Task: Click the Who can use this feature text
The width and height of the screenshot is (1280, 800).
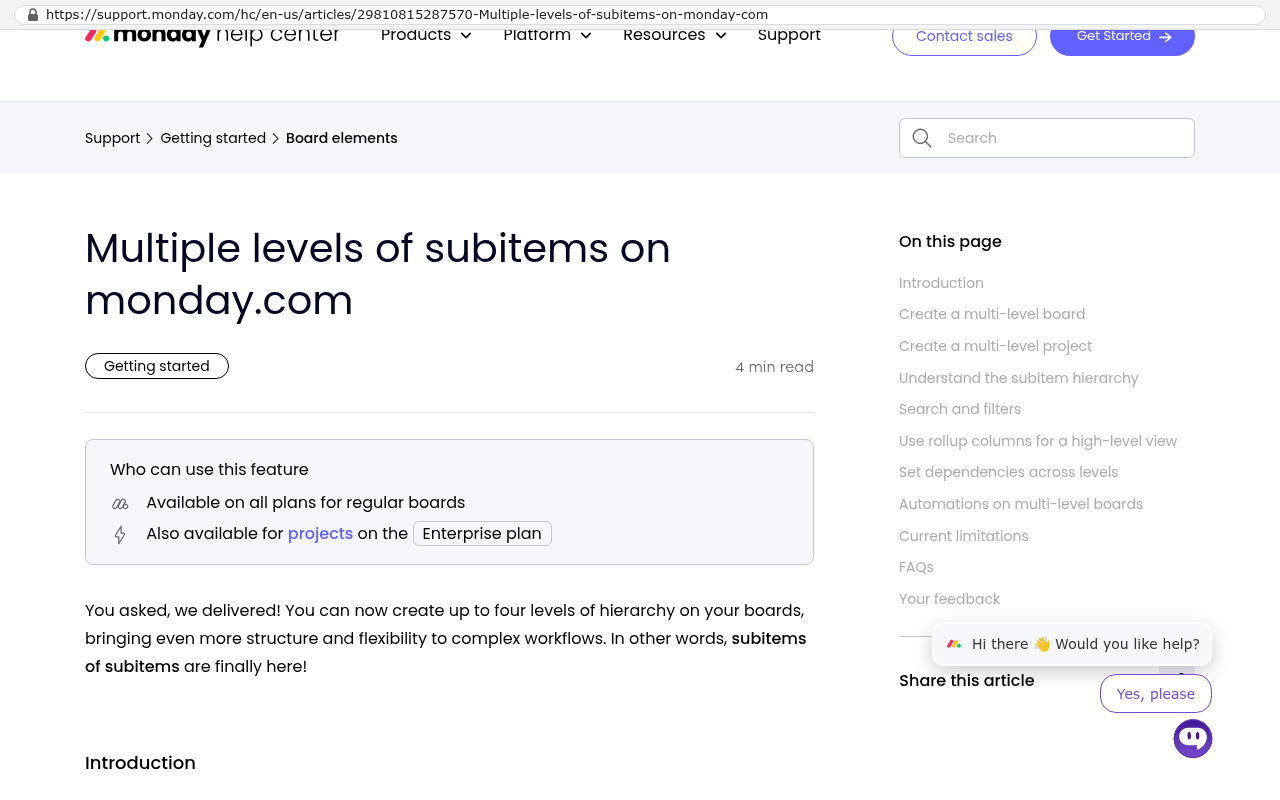Action: [209, 469]
